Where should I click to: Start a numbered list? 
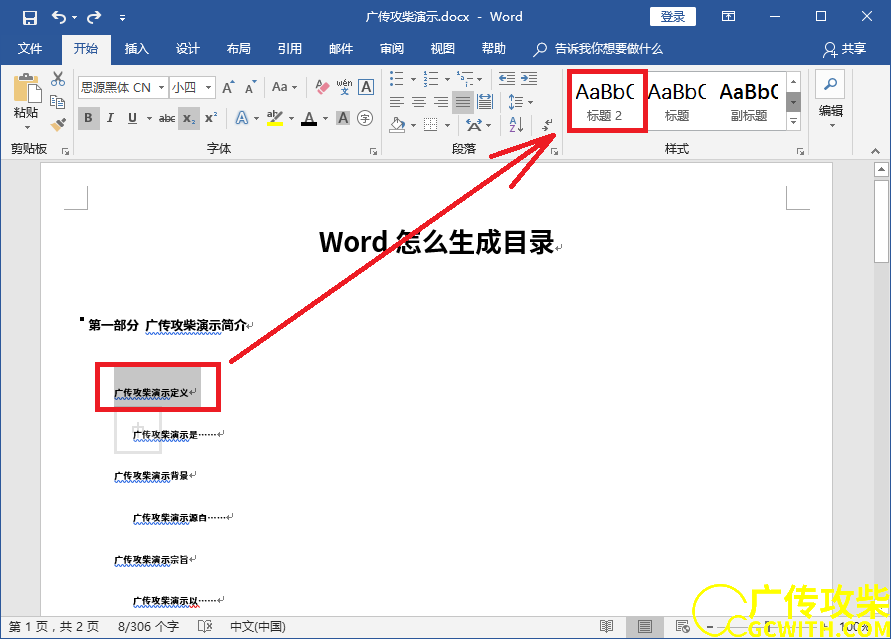(x=431, y=78)
